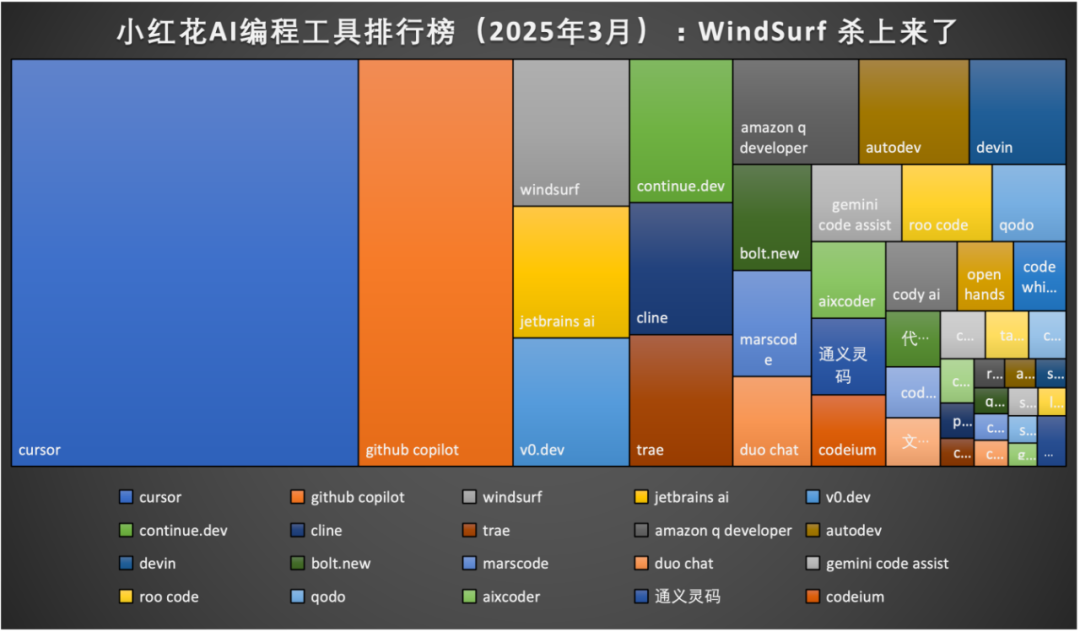Click the codeium legend entry text
This screenshot has height=632, width=1080.
855,597
